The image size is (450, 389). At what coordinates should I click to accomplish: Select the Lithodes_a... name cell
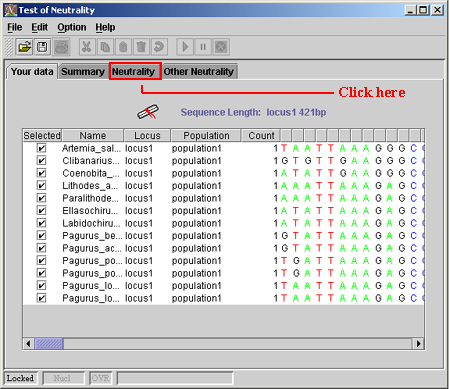click(92, 186)
